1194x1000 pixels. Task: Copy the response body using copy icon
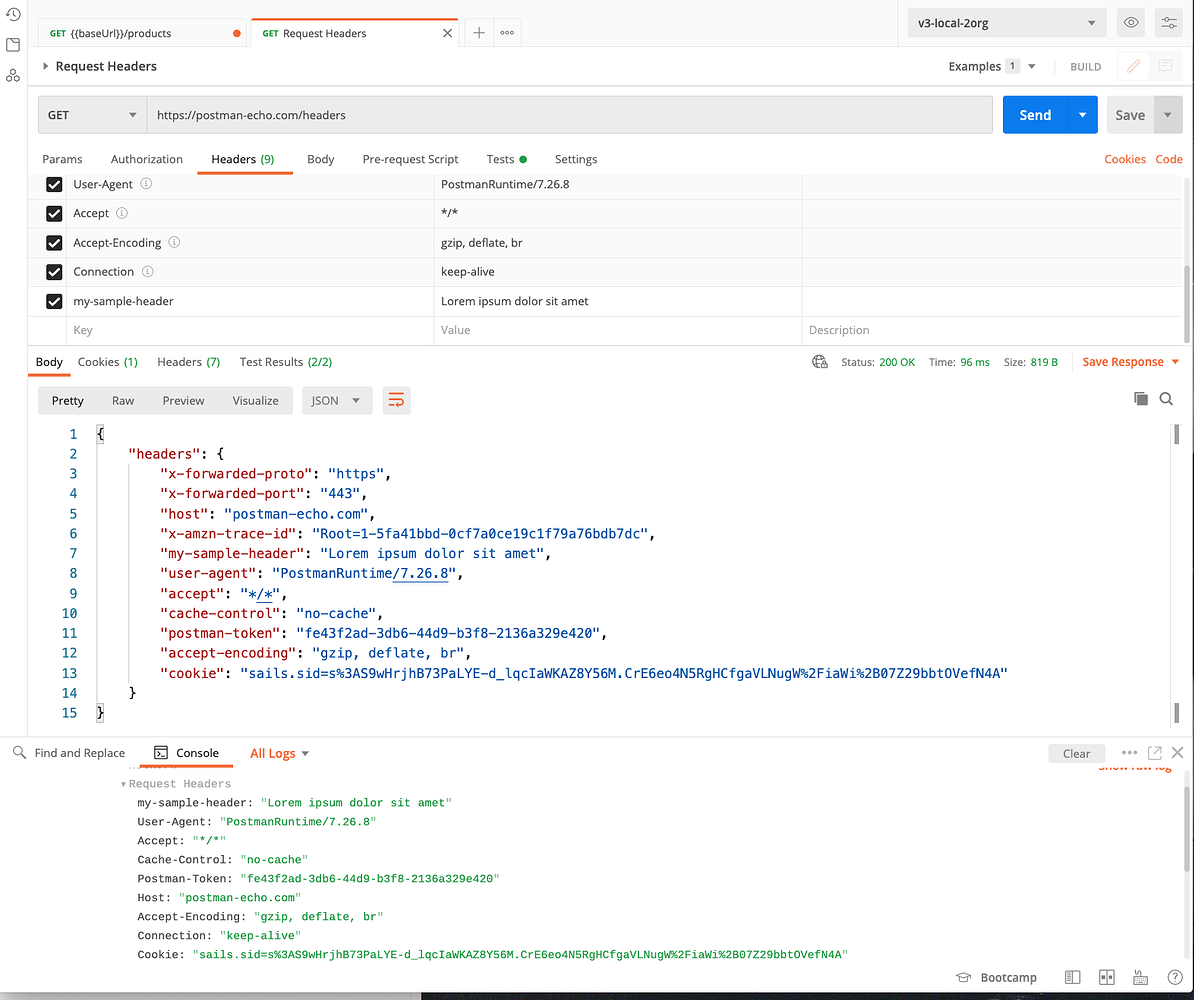1141,398
